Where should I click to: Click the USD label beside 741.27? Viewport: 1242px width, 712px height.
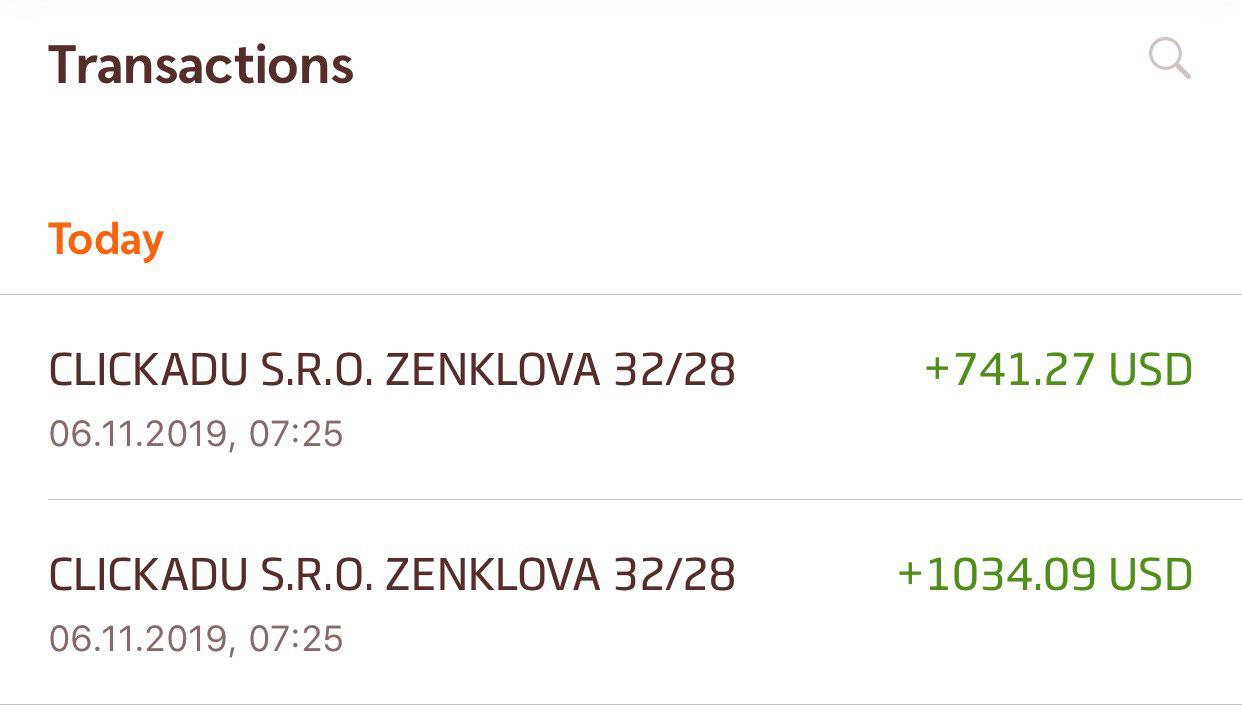tap(1151, 370)
